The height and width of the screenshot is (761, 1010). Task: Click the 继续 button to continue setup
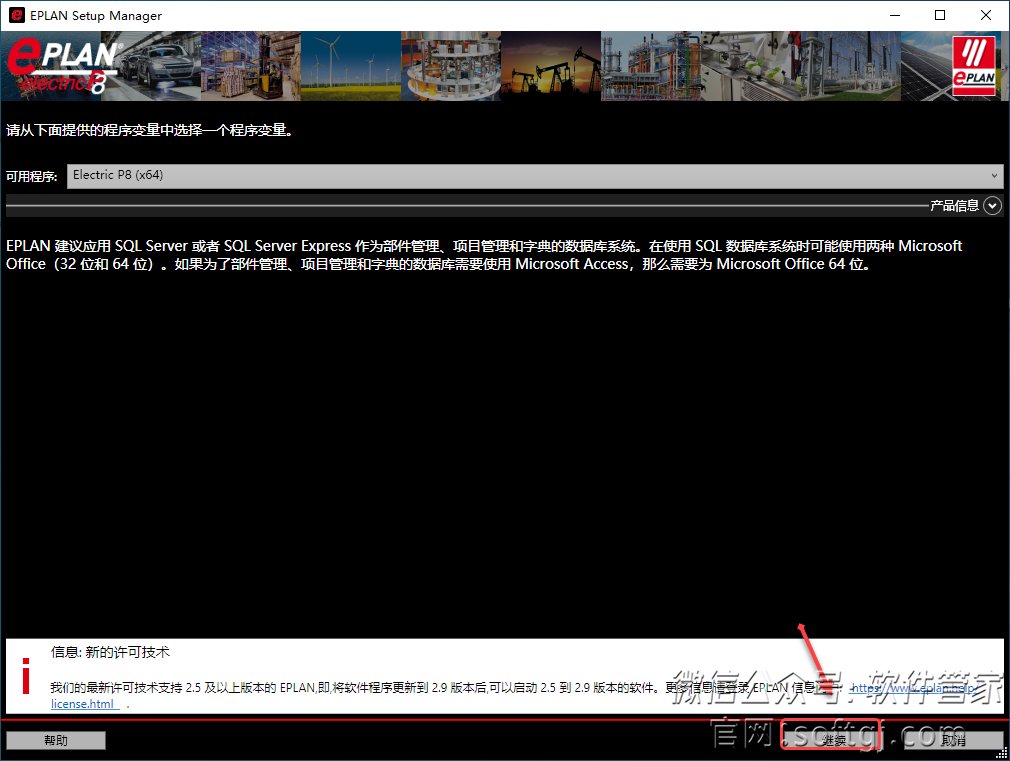pyautogui.click(x=830, y=740)
